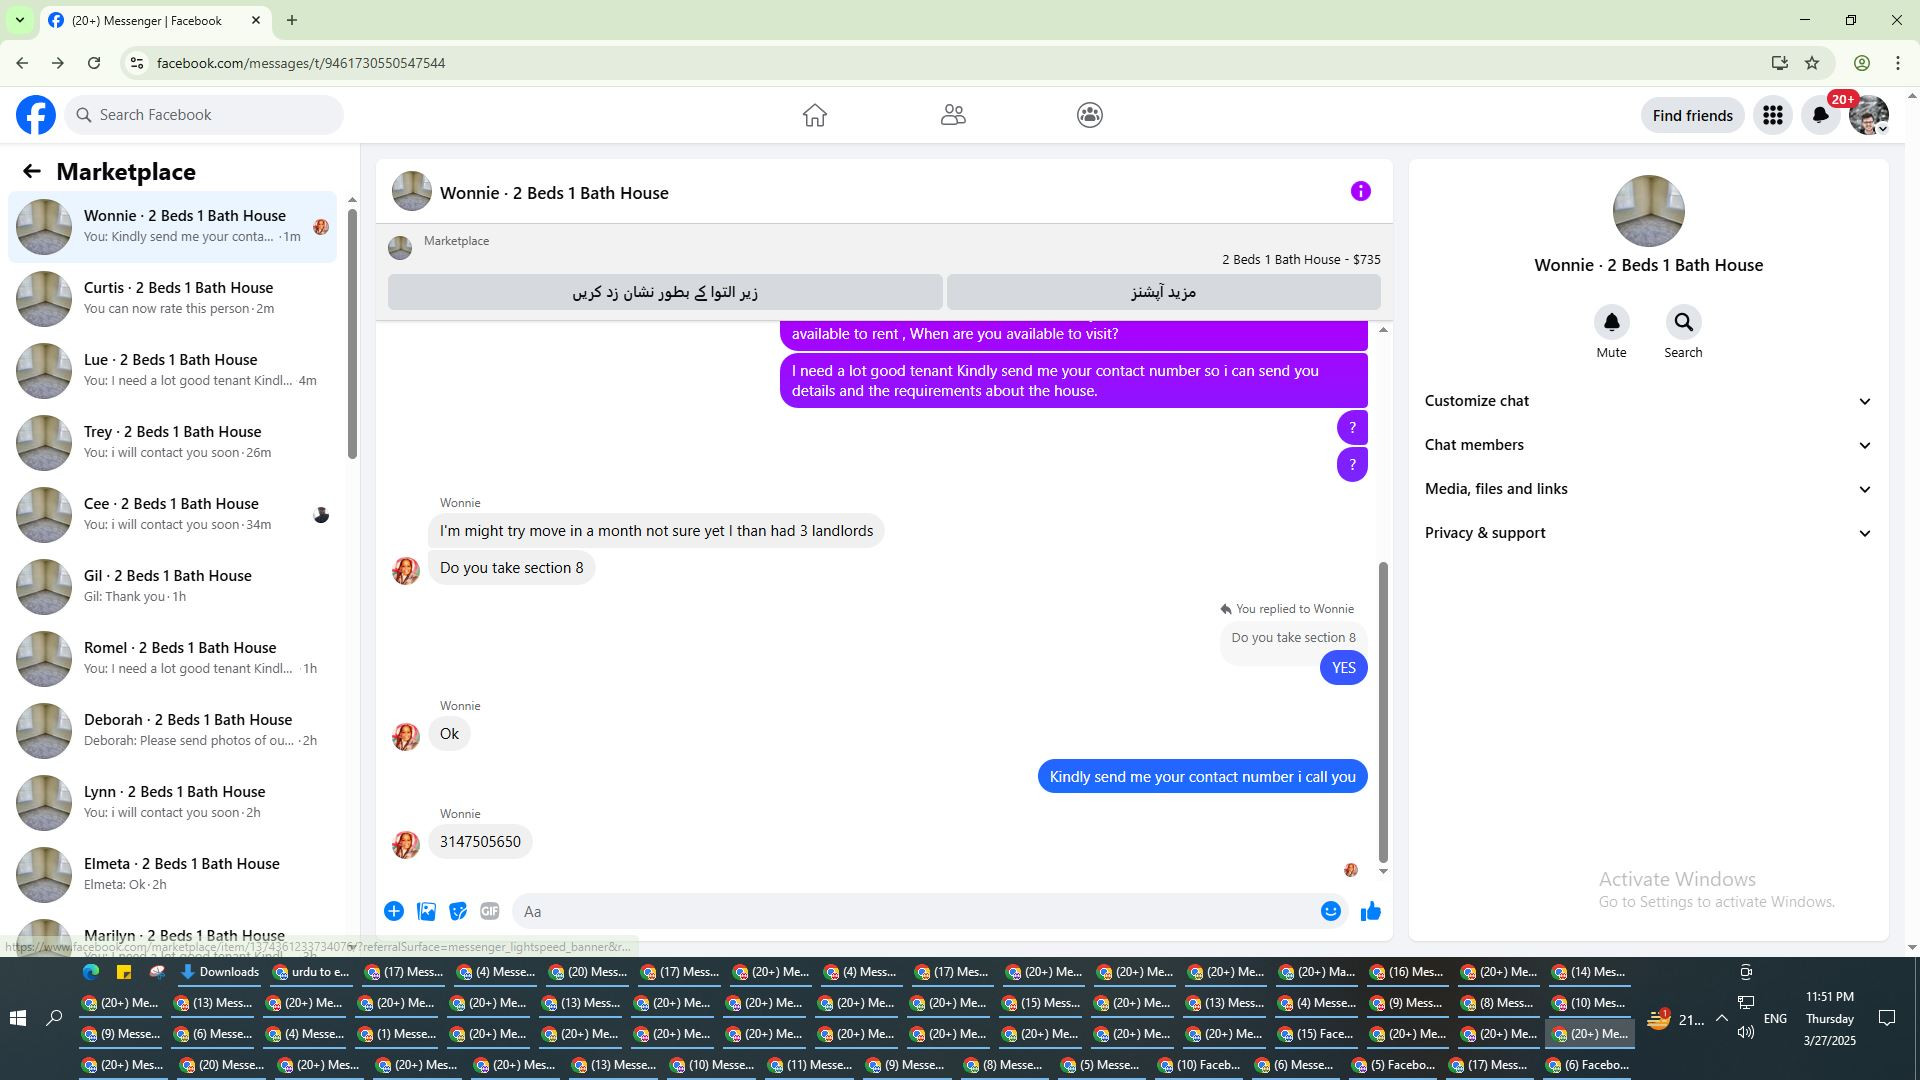Image resolution: width=1920 pixels, height=1080 pixels.
Task: Open the Facebook menu grid icon
Action: 1773,115
